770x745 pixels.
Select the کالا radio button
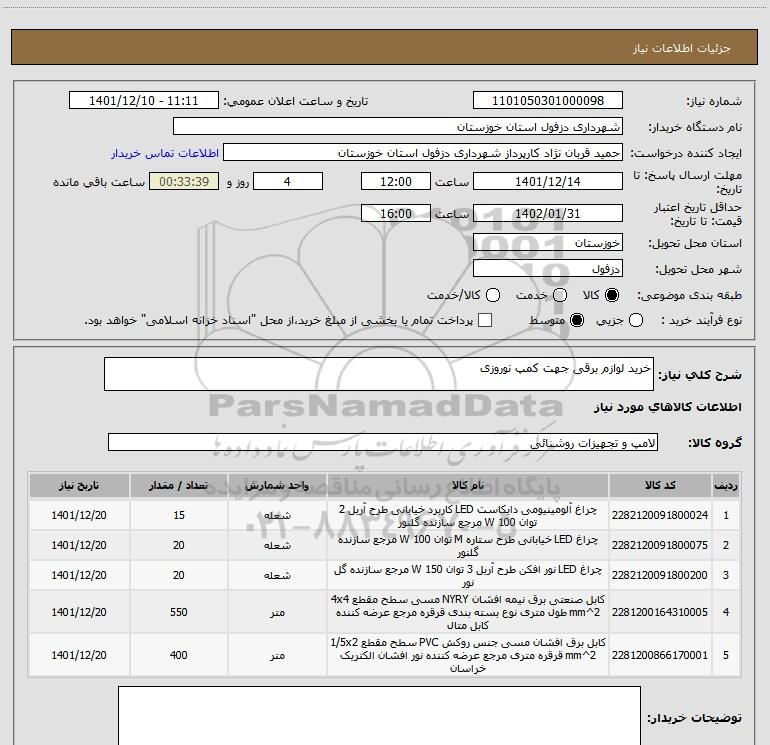[612, 295]
